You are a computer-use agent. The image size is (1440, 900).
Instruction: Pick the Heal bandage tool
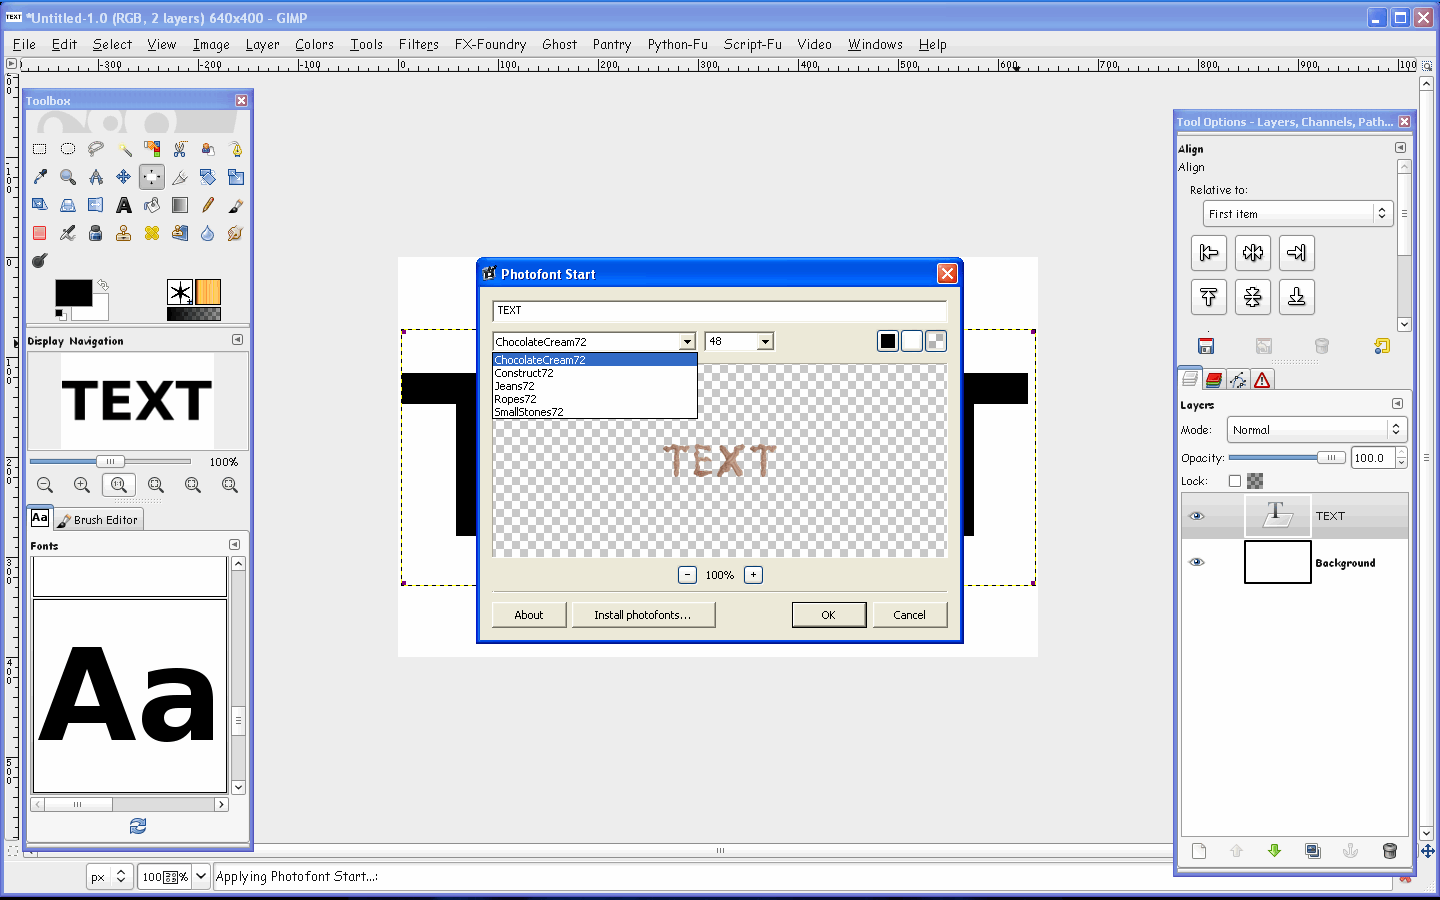pyautogui.click(x=152, y=233)
